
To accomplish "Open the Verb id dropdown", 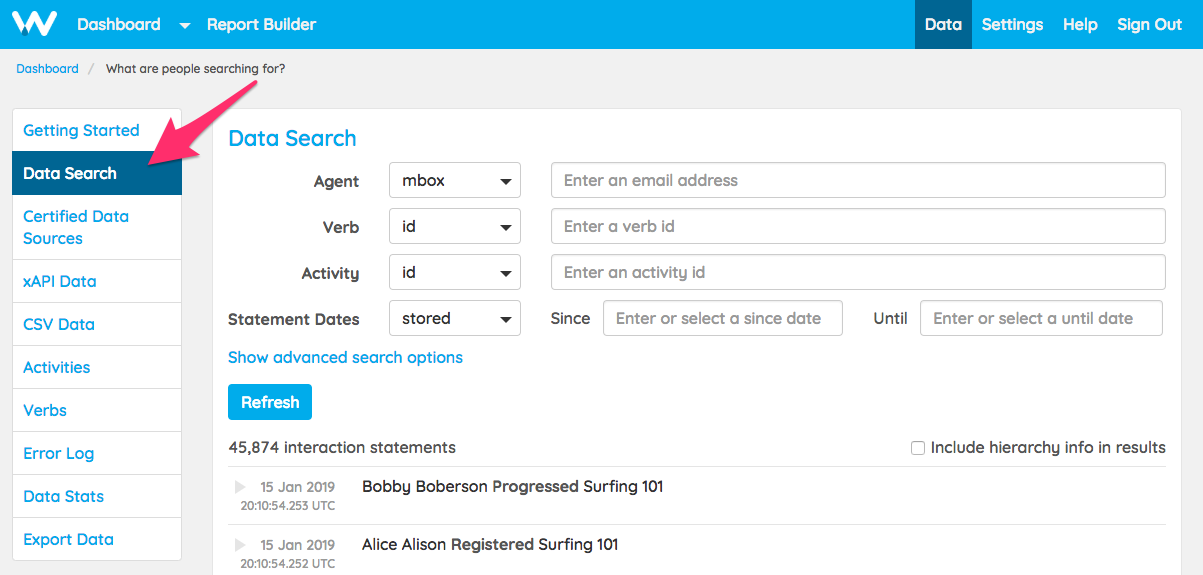I will pyautogui.click(x=455, y=227).
